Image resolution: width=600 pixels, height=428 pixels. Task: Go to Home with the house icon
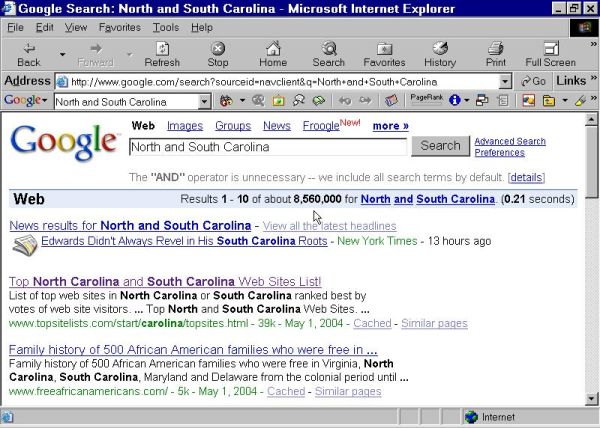[273, 49]
